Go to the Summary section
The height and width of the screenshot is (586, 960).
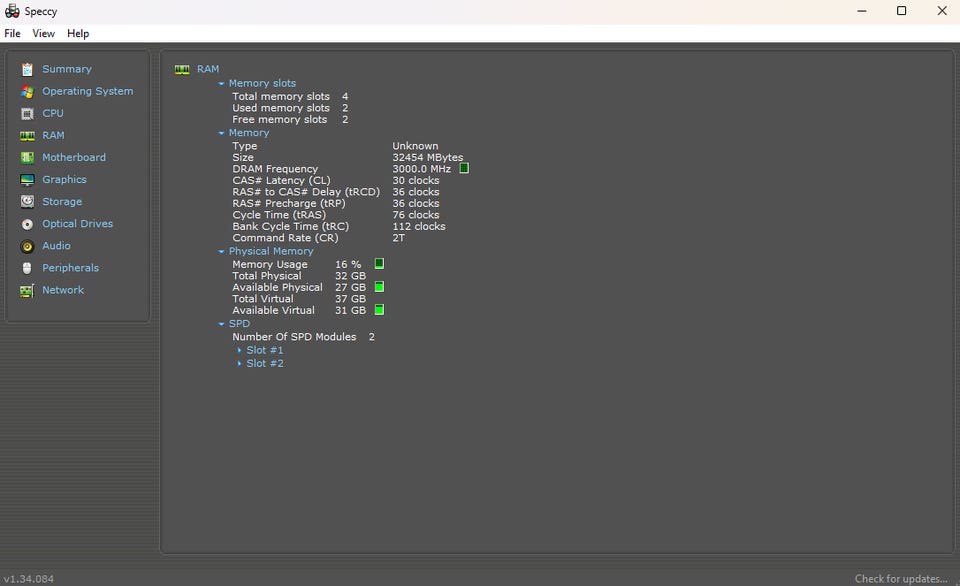(x=67, y=69)
